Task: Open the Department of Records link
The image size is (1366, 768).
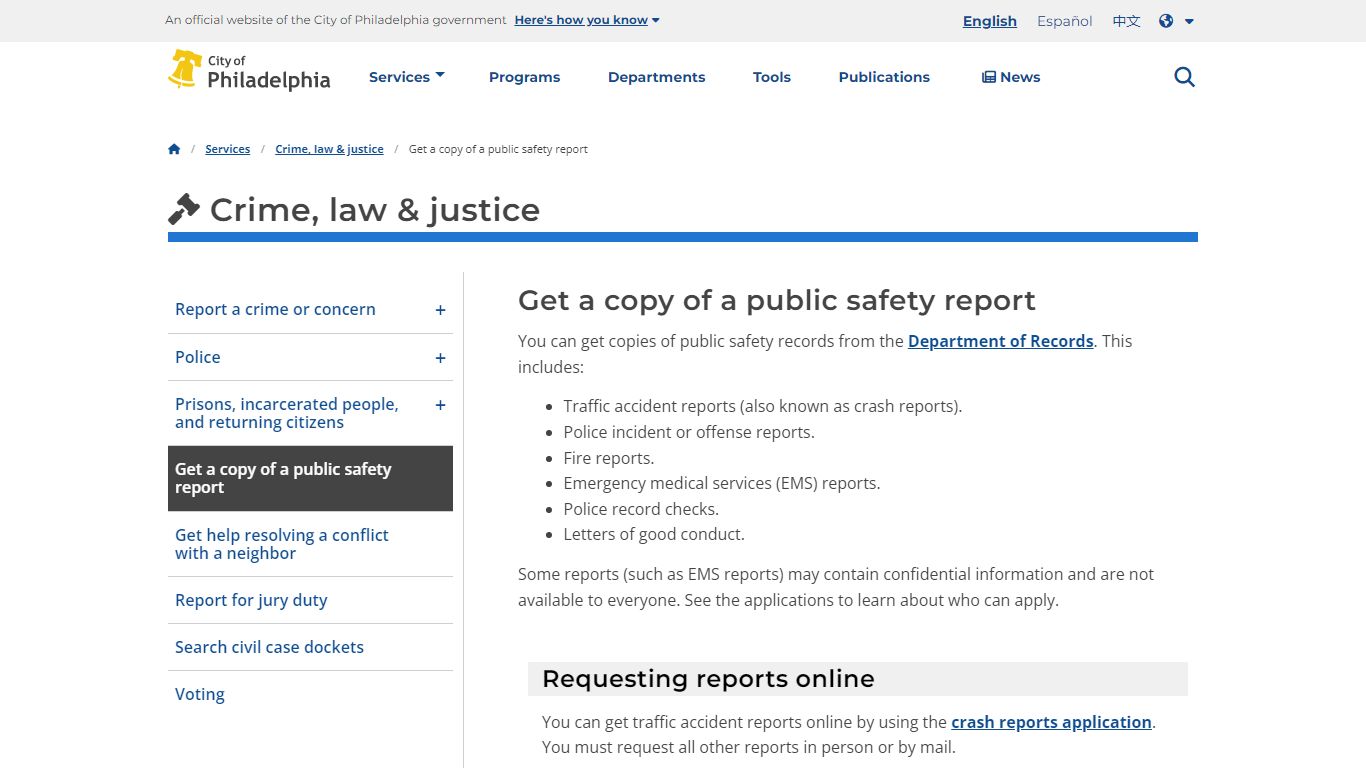Action: [x=1000, y=341]
